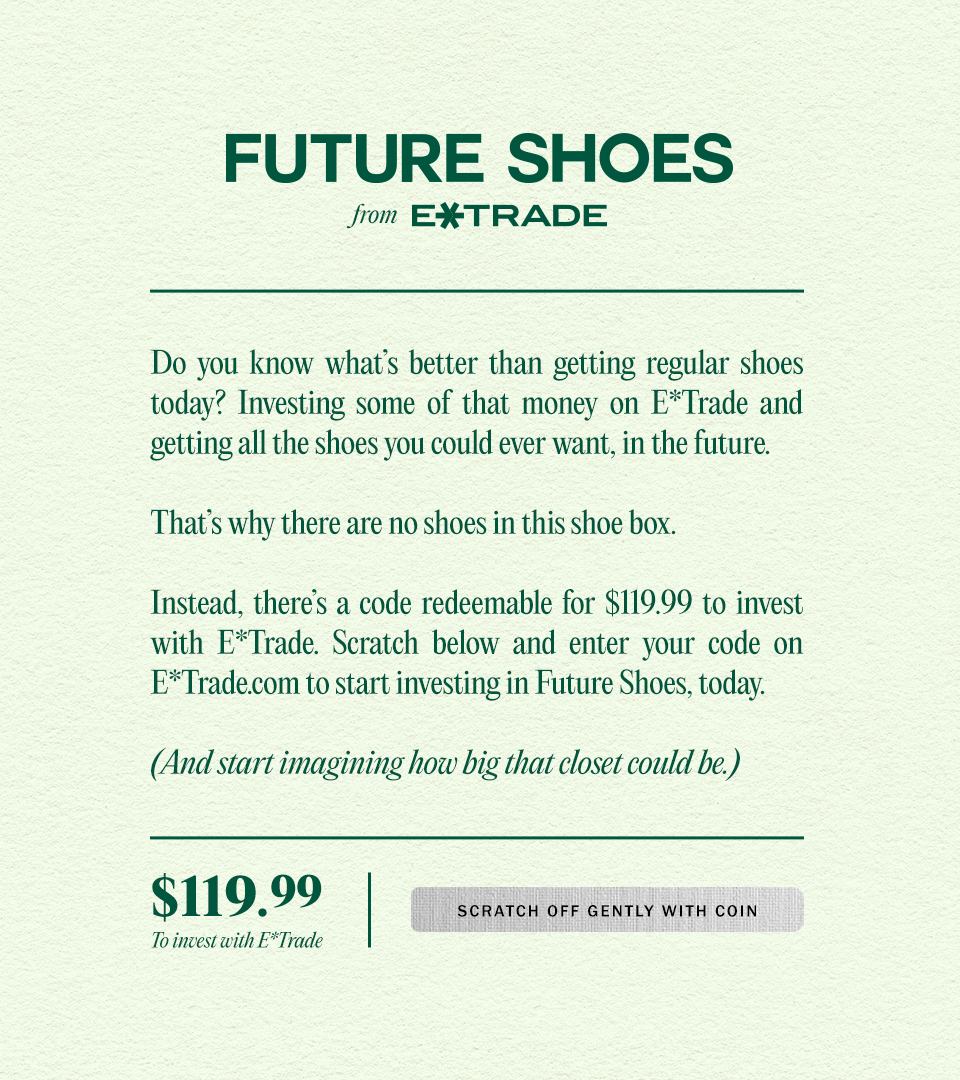Viewport: 960px width, 1080px height.
Task: Click the FUTURE SHOES headline
Action: (479, 158)
